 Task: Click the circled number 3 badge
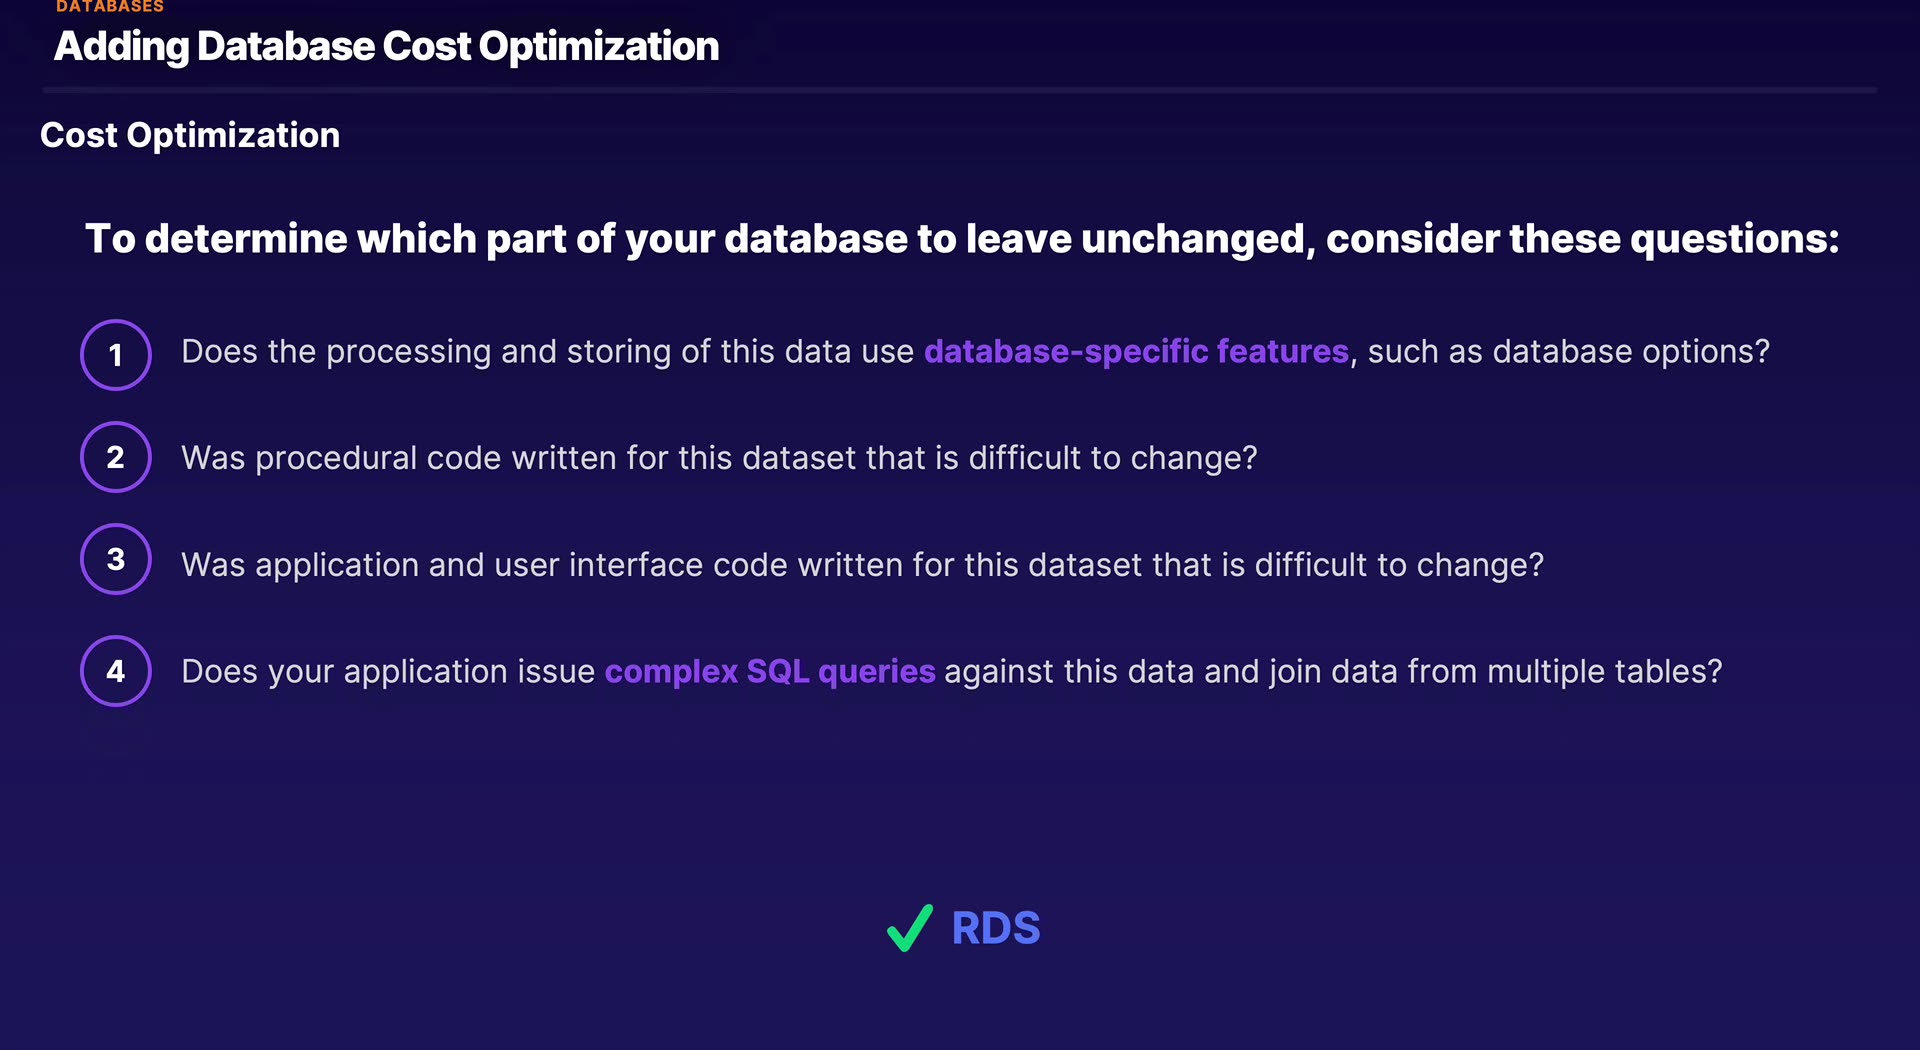tap(116, 559)
